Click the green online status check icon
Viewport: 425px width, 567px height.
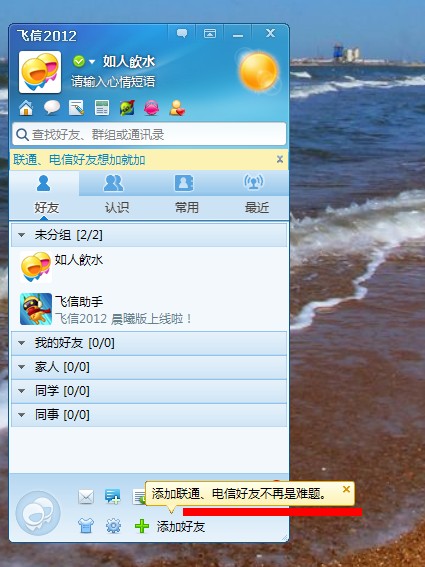79,61
